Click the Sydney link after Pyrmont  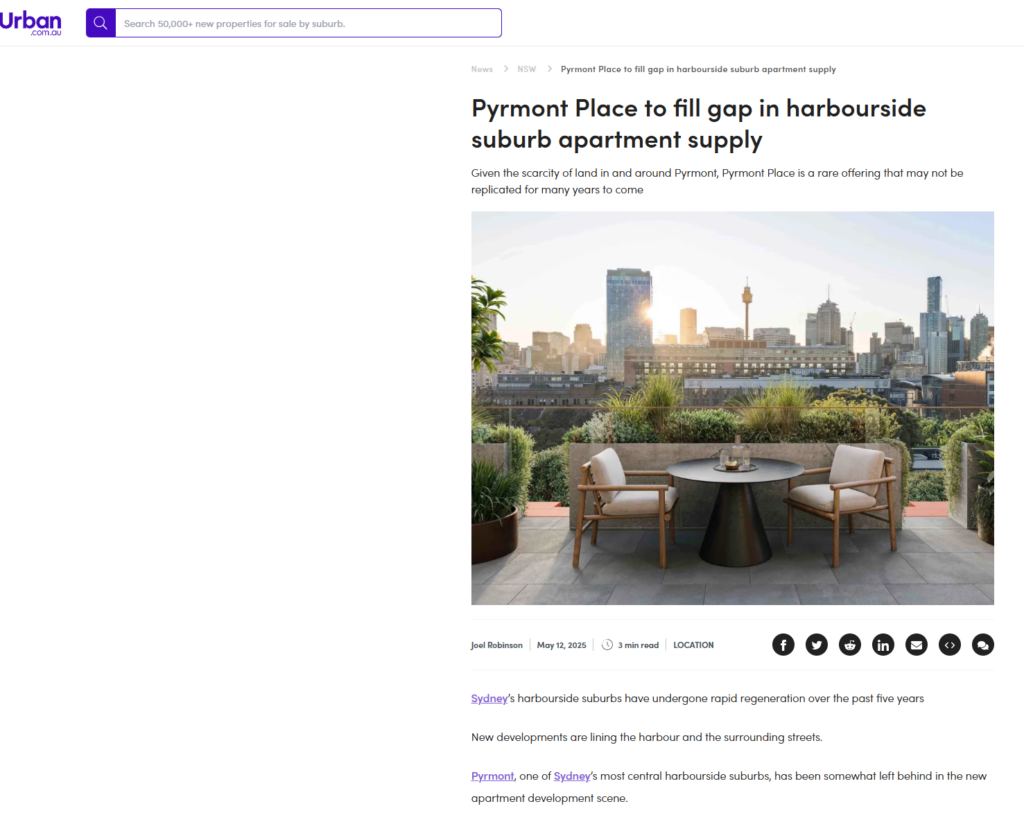572,776
